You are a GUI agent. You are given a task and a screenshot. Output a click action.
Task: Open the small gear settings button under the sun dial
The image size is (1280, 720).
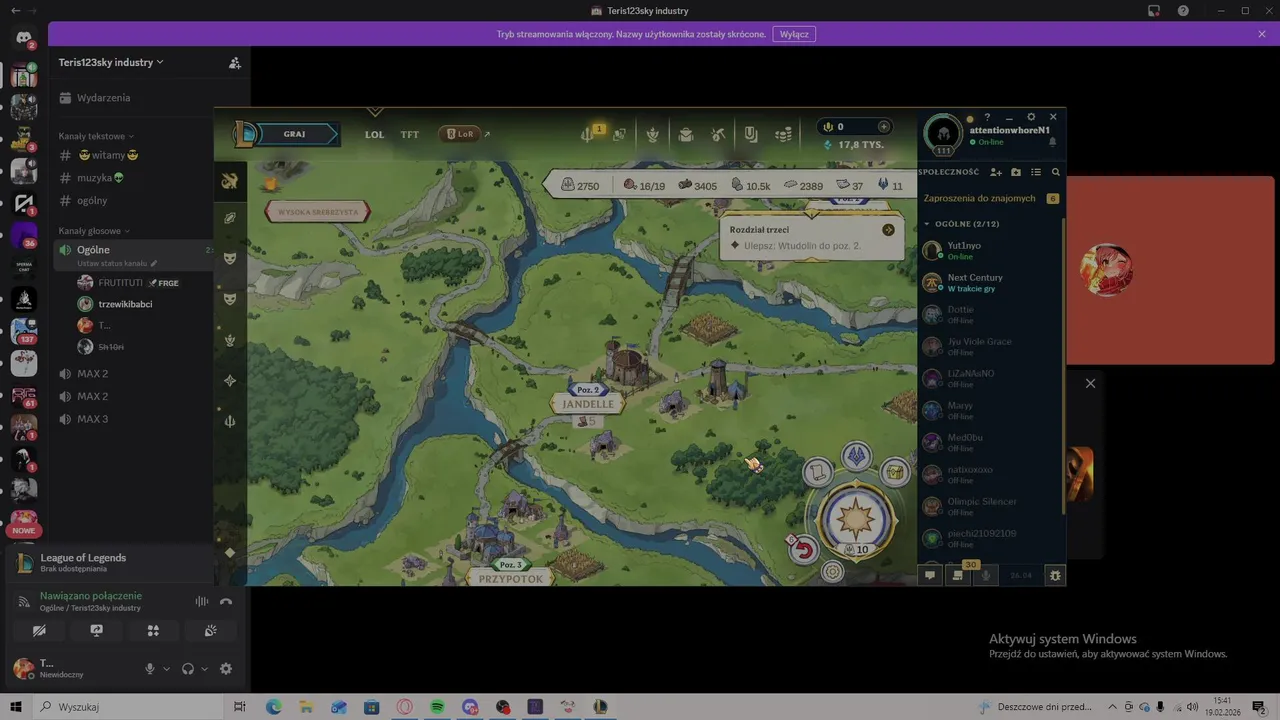pyautogui.click(x=833, y=571)
